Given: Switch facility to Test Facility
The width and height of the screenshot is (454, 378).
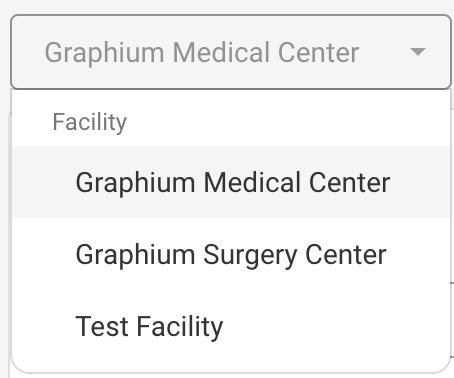Looking at the screenshot, I should (x=231, y=326).
